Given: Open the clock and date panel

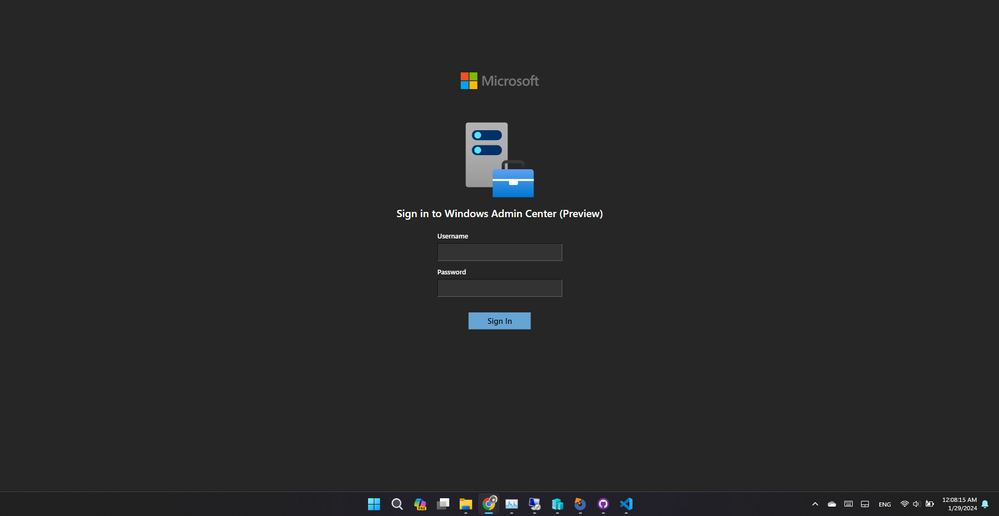Looking at the screenshot, I should click(x=959, y=504).
